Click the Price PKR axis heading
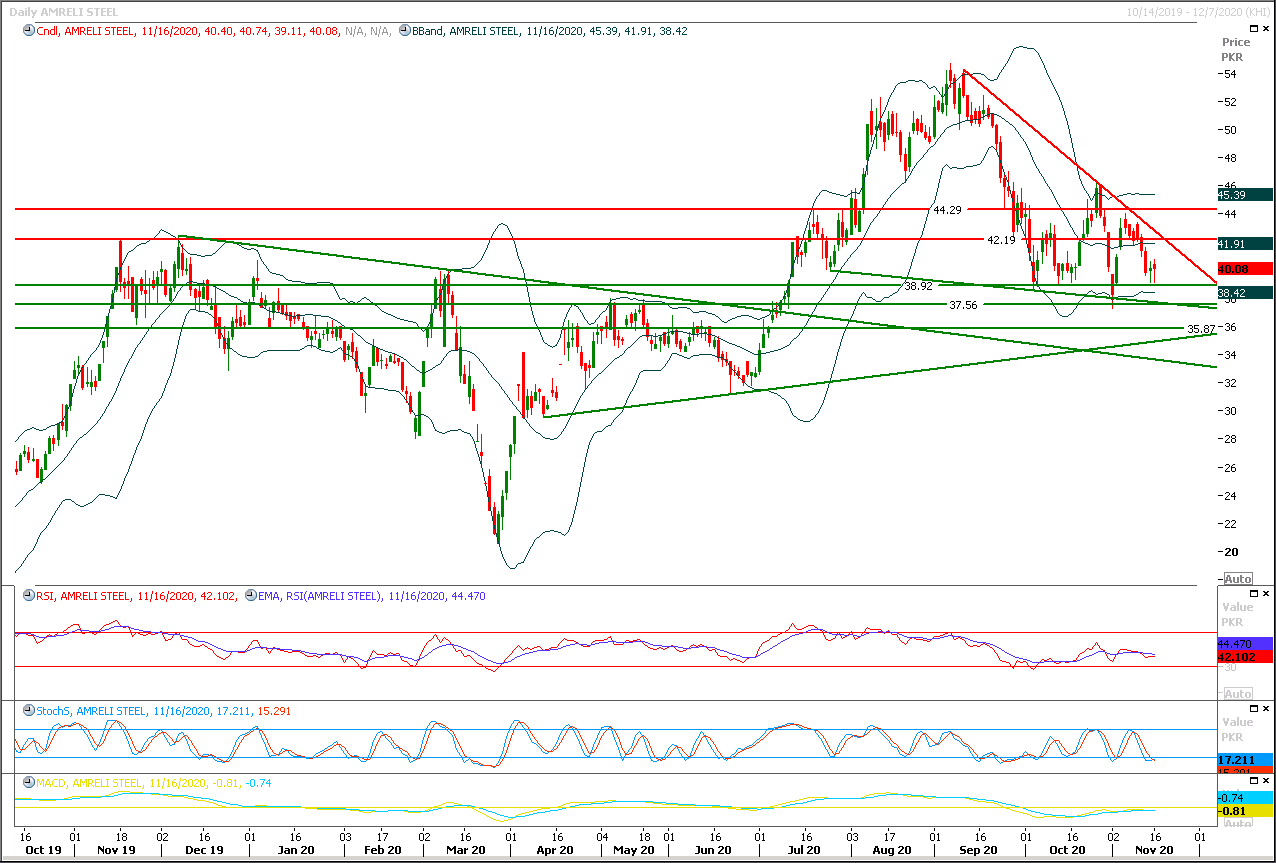The height and width of the screenshot is (863, 1276). (x=1236, y=49)
